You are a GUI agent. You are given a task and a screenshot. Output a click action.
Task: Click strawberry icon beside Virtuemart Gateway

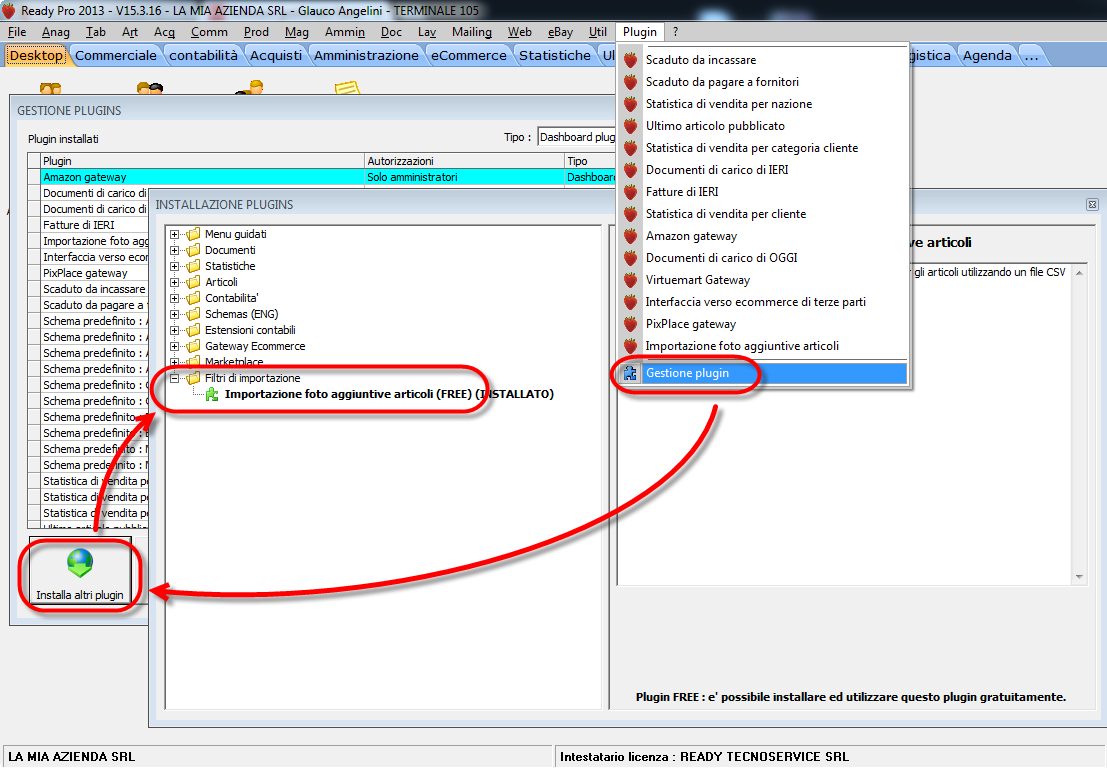(630, 280)
